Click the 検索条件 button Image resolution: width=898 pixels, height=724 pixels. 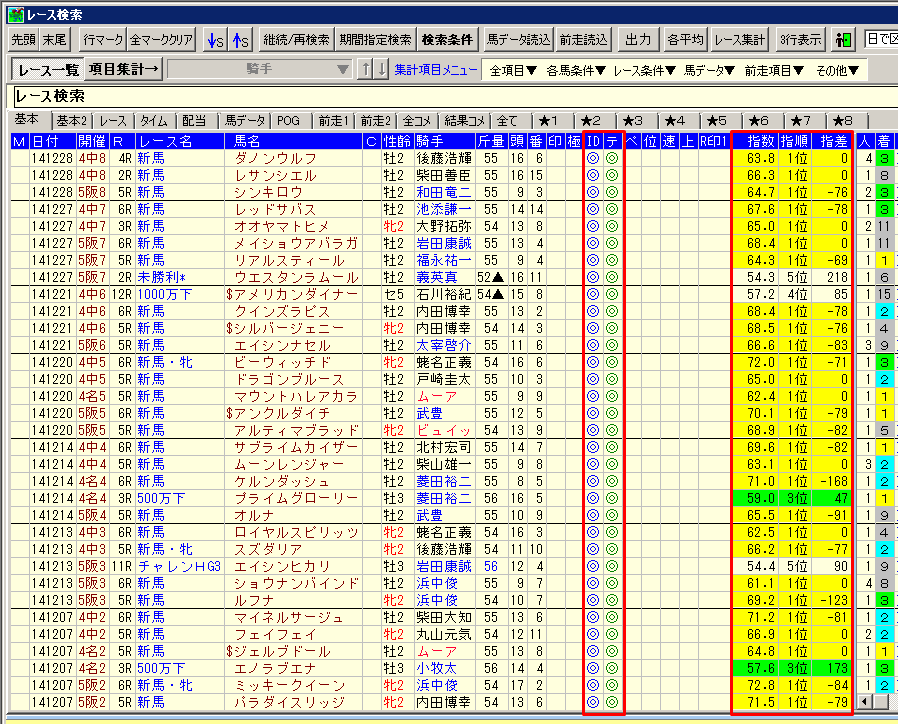coord(447,40)
